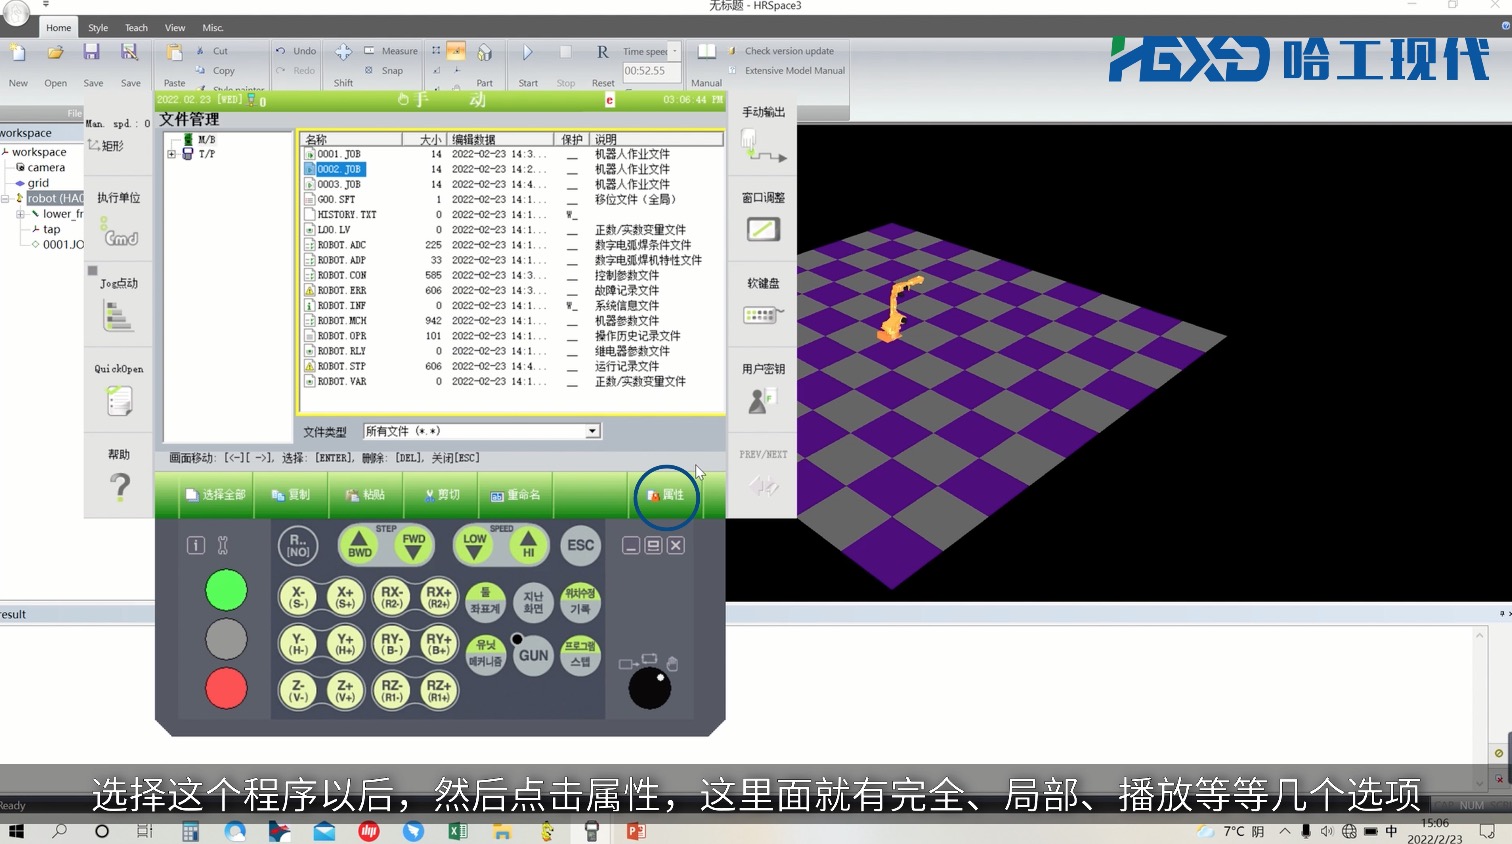Click the Jog点动 icon
The height and width of the screenshot is (844, 1512).
tap(118, 317)
